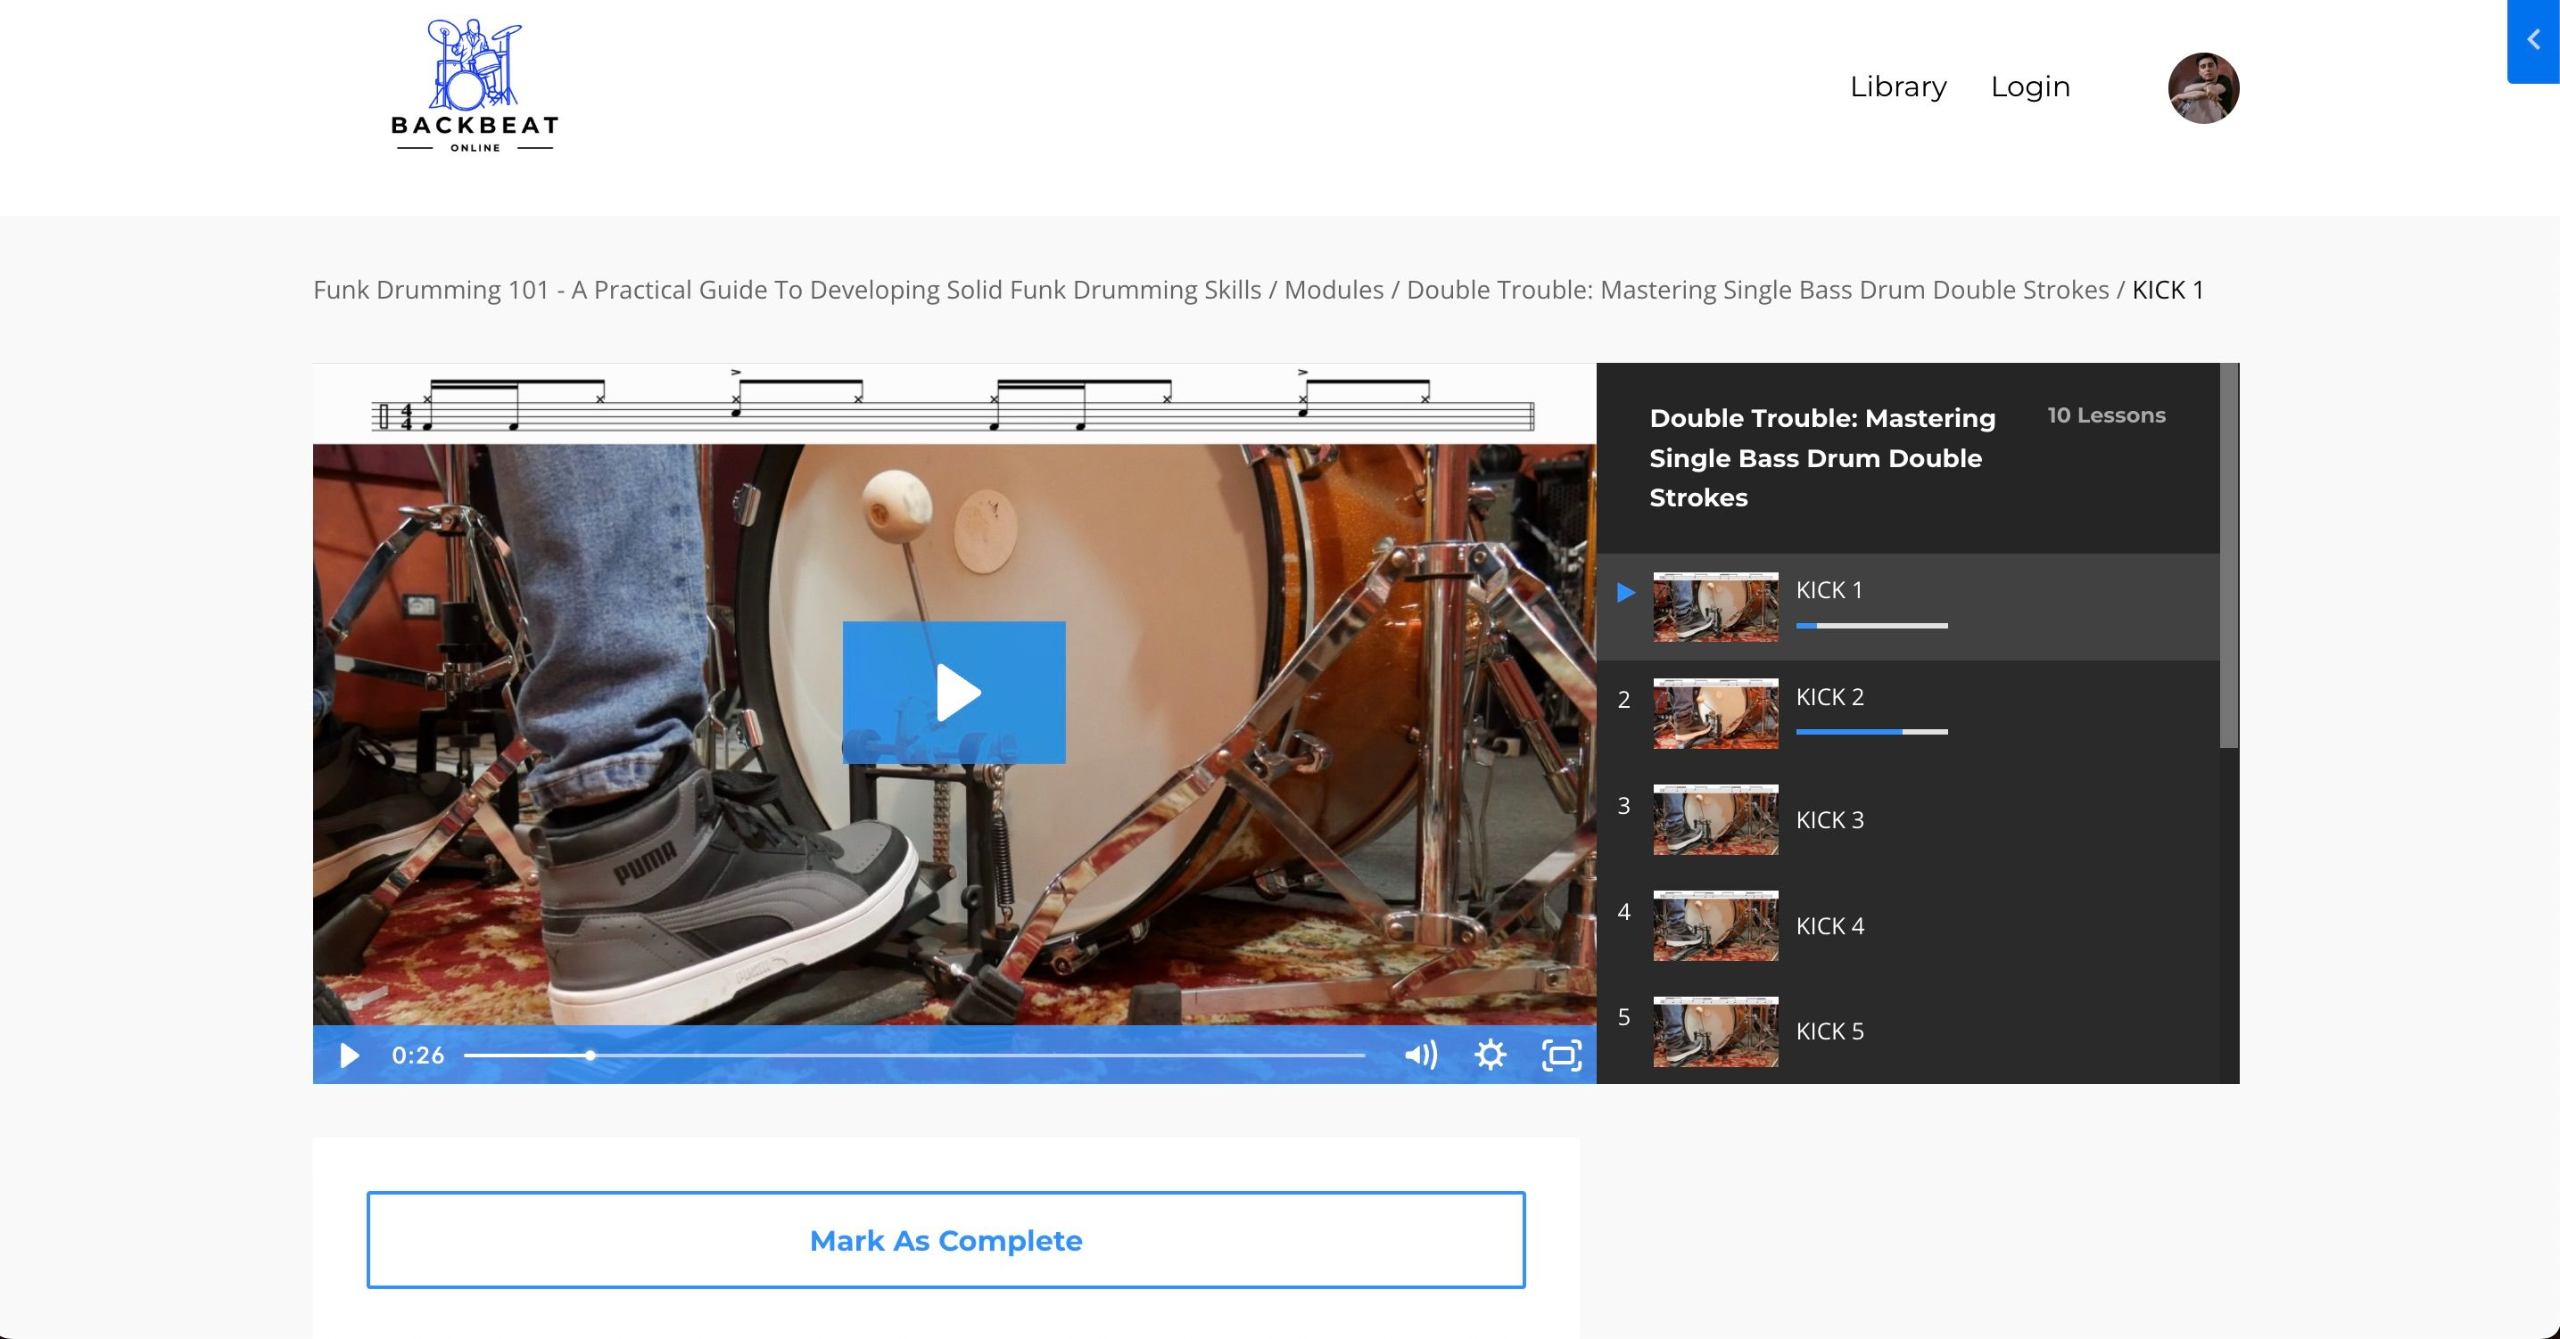Collapse the blue side panel chevron
The image size is (2560, 1339).
2533,41
